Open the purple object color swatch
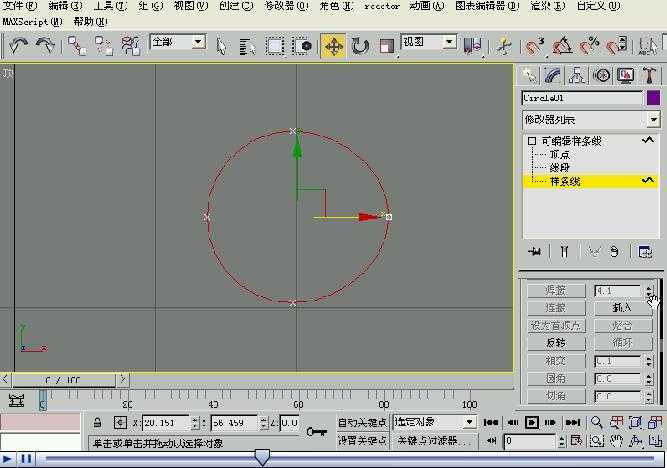This screenshot has width=667, height=468. coord(653,98)
